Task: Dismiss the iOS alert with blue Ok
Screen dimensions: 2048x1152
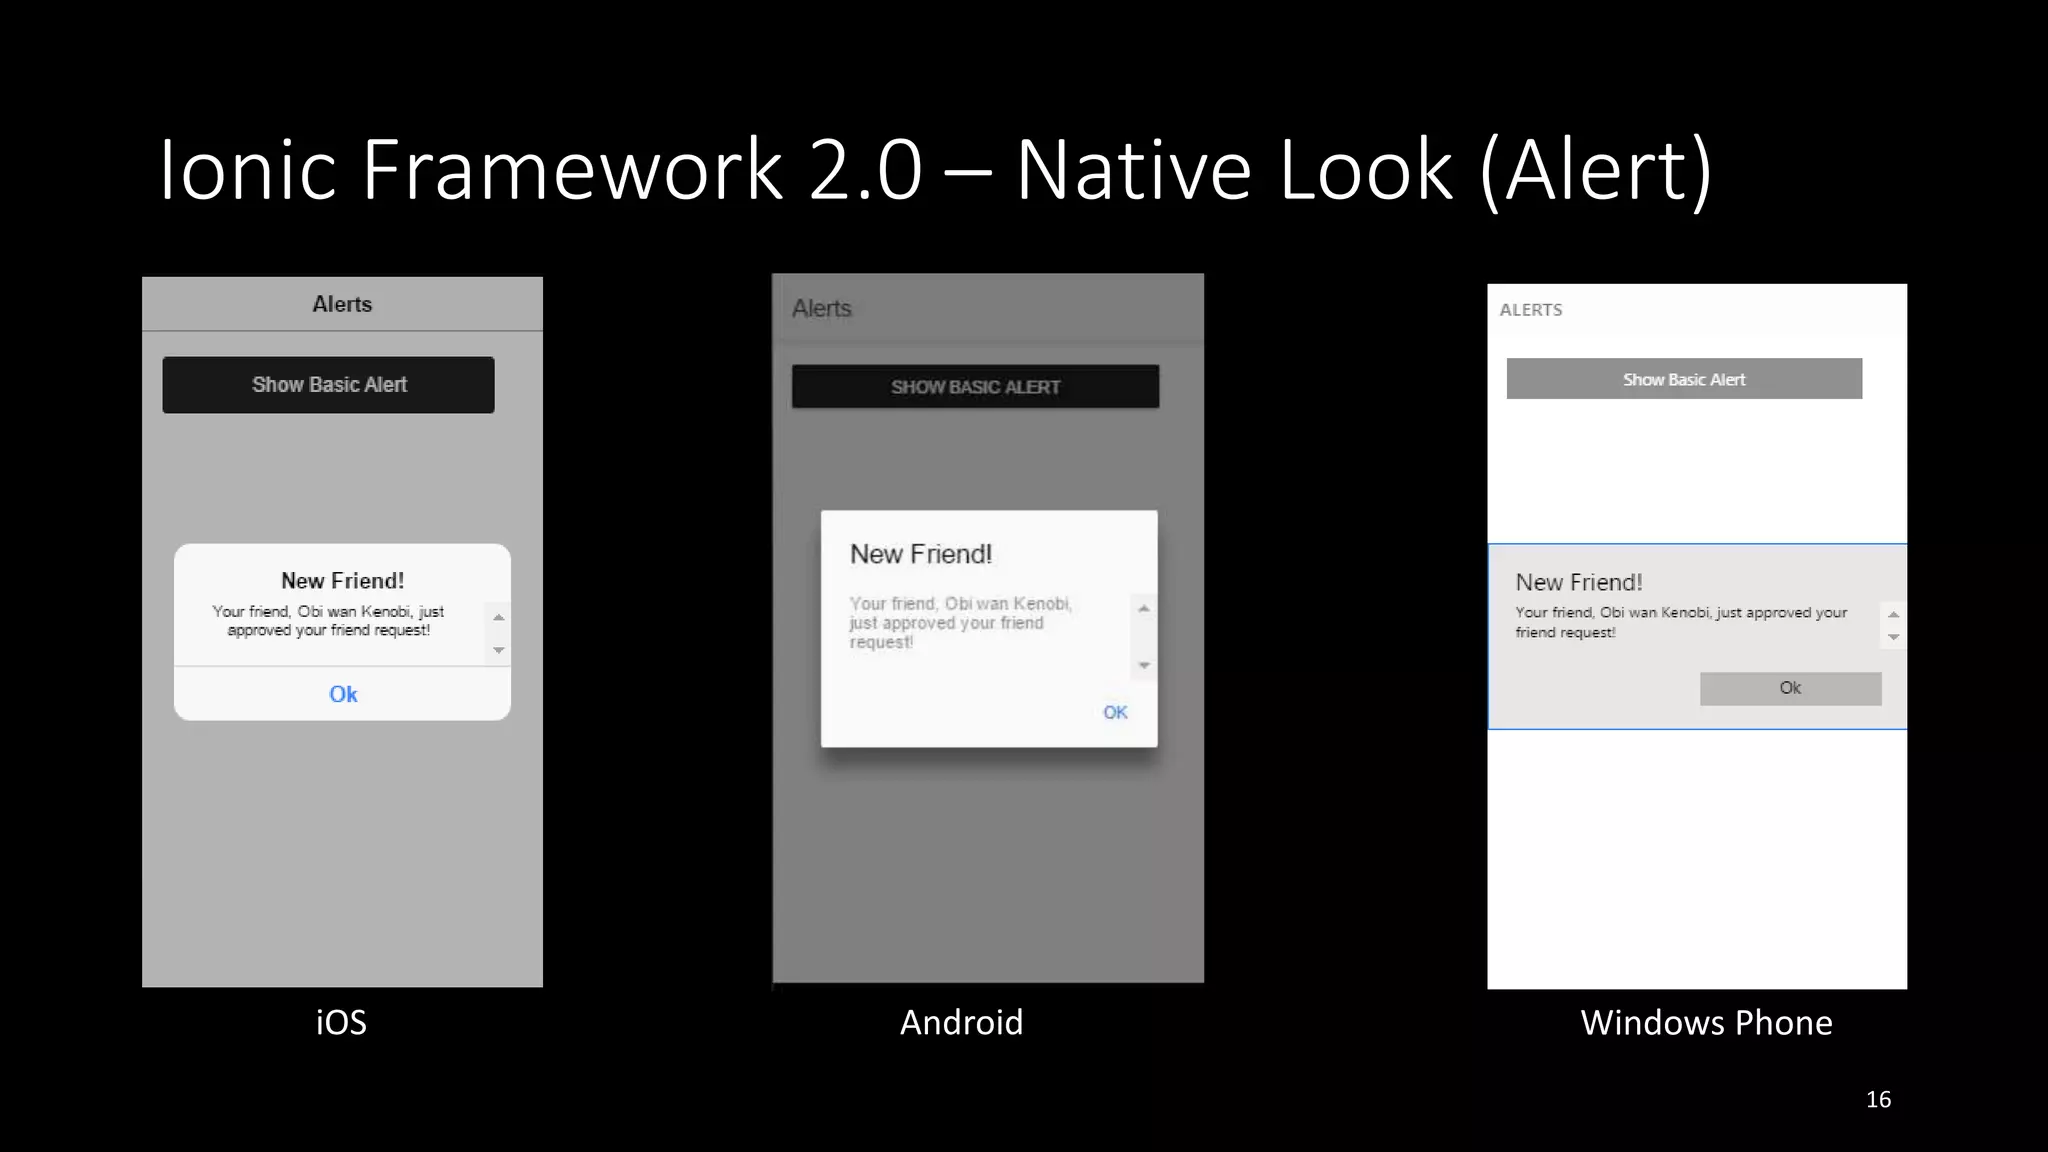Action: point(342,694)
